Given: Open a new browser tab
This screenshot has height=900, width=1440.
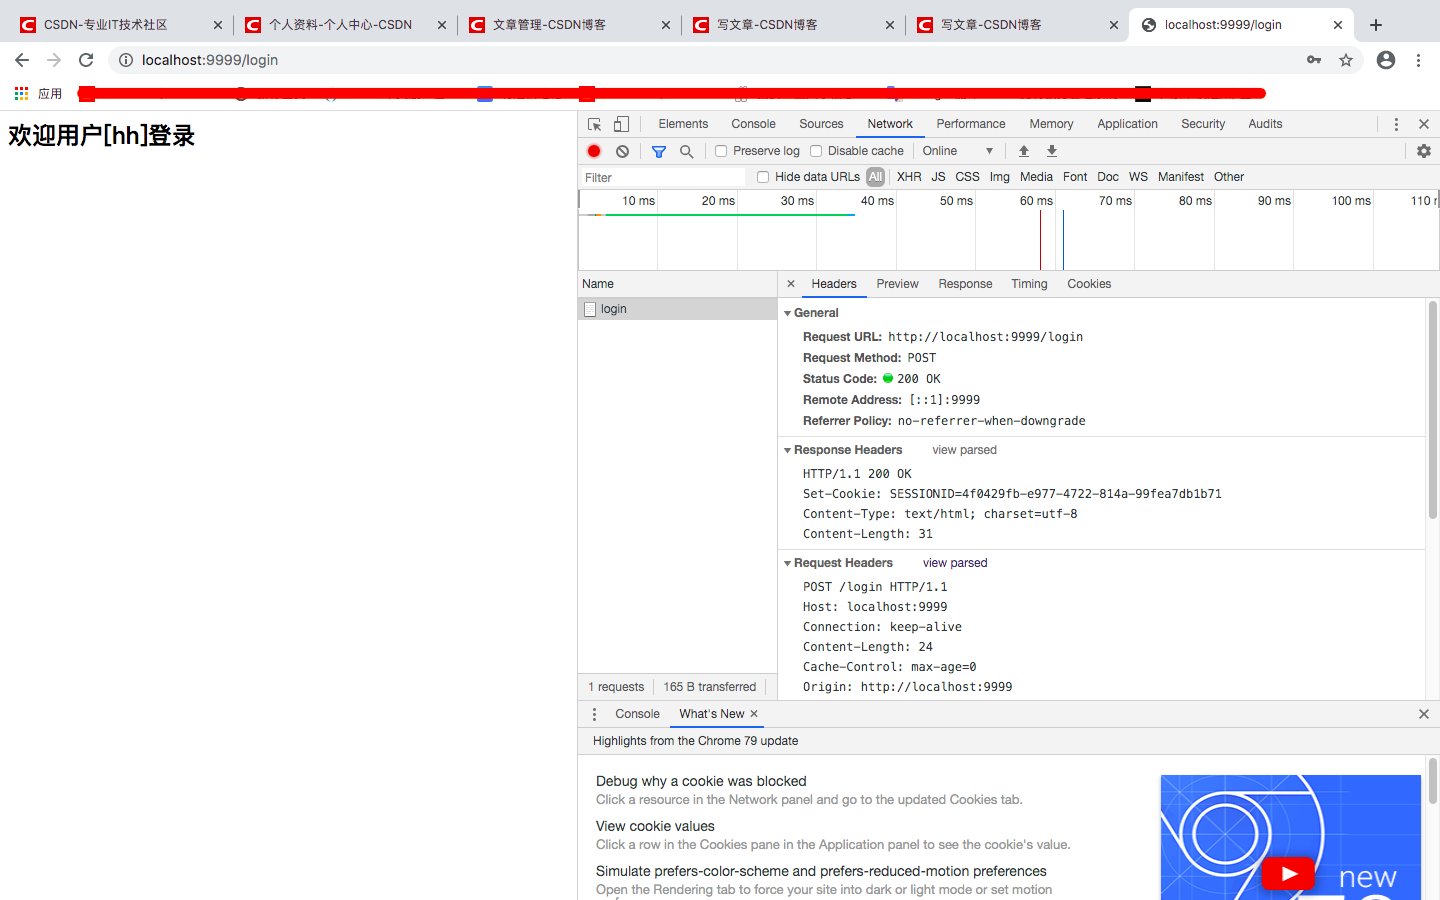Looking at the screenshot, I should (x=1376, y=25).
